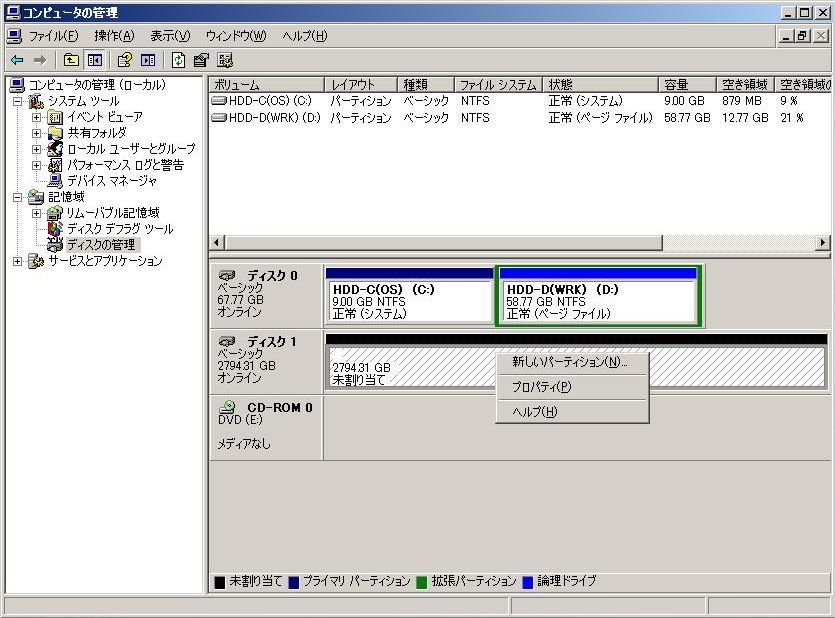Sort by 状態 column header
Screen dimensions: 835x618
(x=600, y=85)
